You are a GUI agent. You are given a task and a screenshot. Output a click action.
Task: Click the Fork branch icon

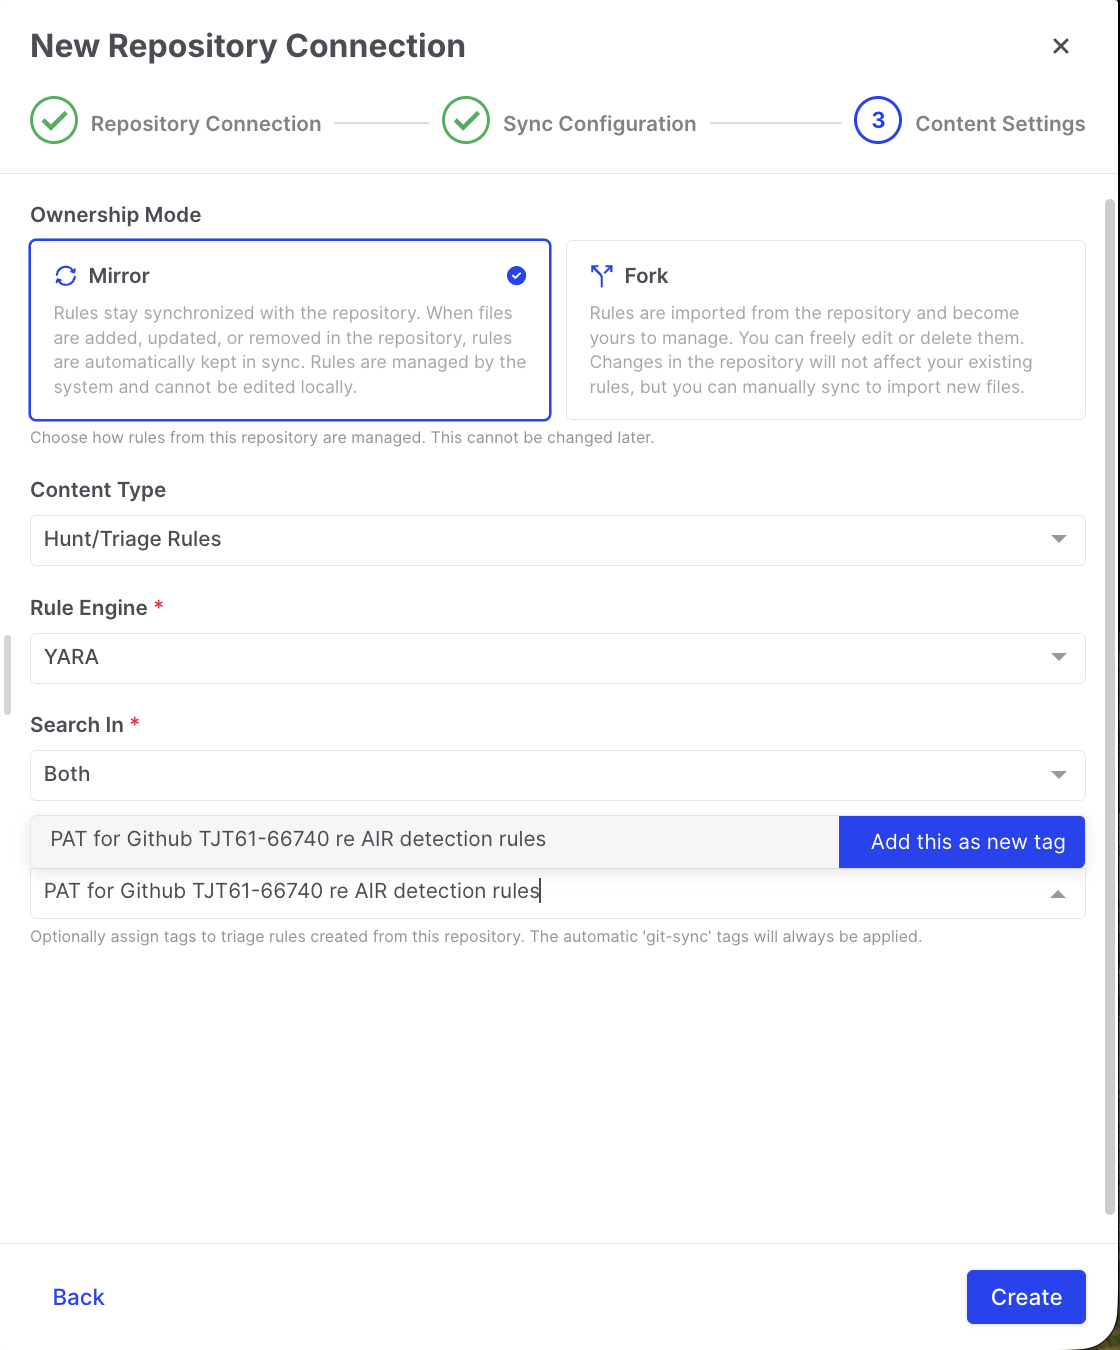(601, 275)
